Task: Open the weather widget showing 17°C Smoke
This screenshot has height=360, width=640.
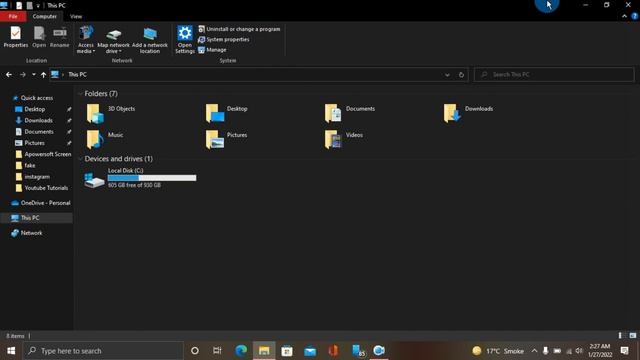Action: [x=498, y=351]
